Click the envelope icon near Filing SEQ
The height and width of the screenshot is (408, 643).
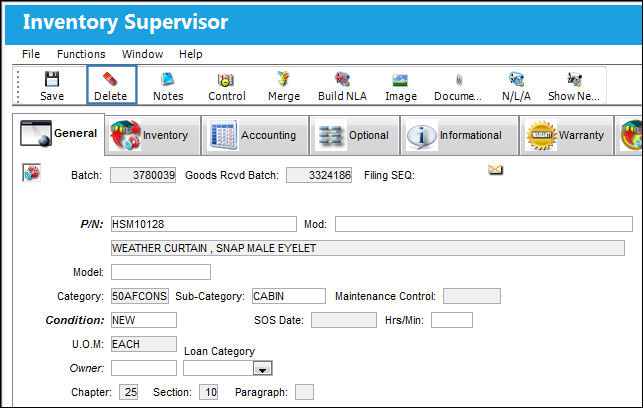495,169
